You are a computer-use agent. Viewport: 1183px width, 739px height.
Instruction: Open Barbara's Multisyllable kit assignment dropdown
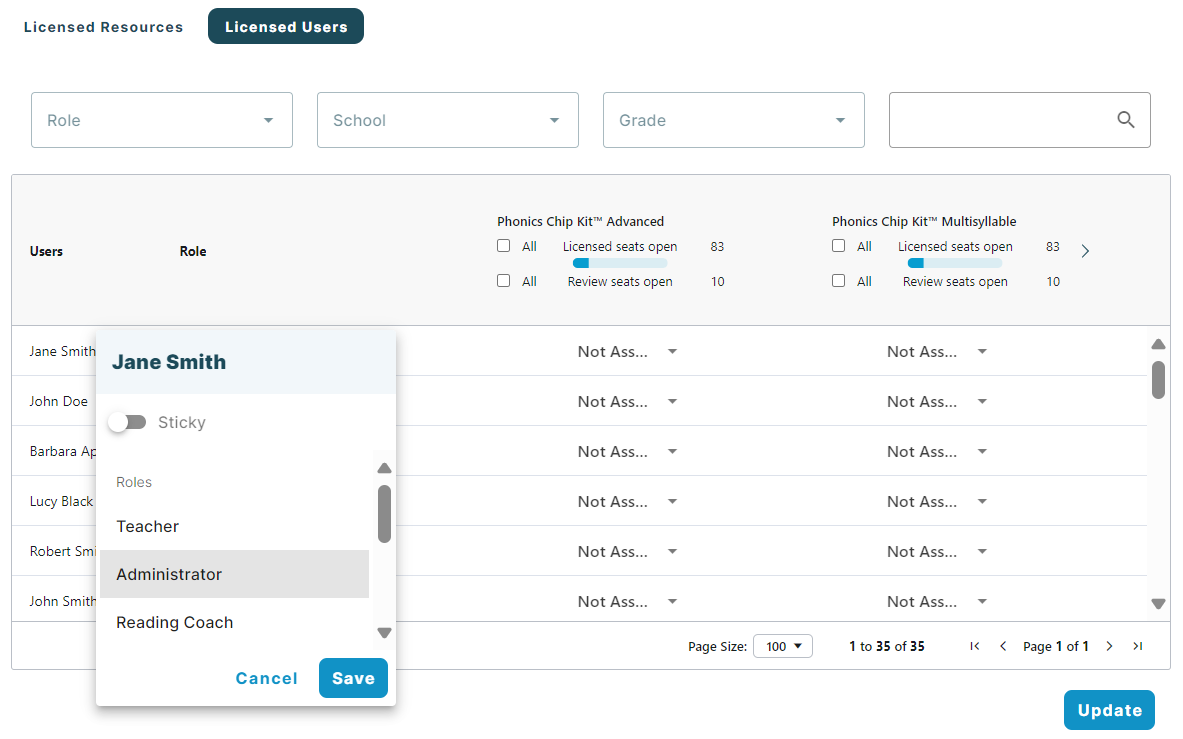[x=936, y=452]
